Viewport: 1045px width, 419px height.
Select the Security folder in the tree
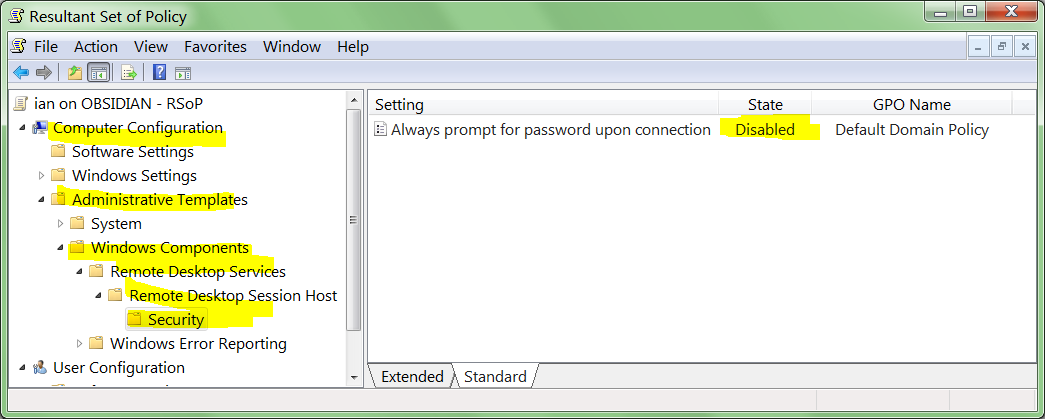click(176, 320)
